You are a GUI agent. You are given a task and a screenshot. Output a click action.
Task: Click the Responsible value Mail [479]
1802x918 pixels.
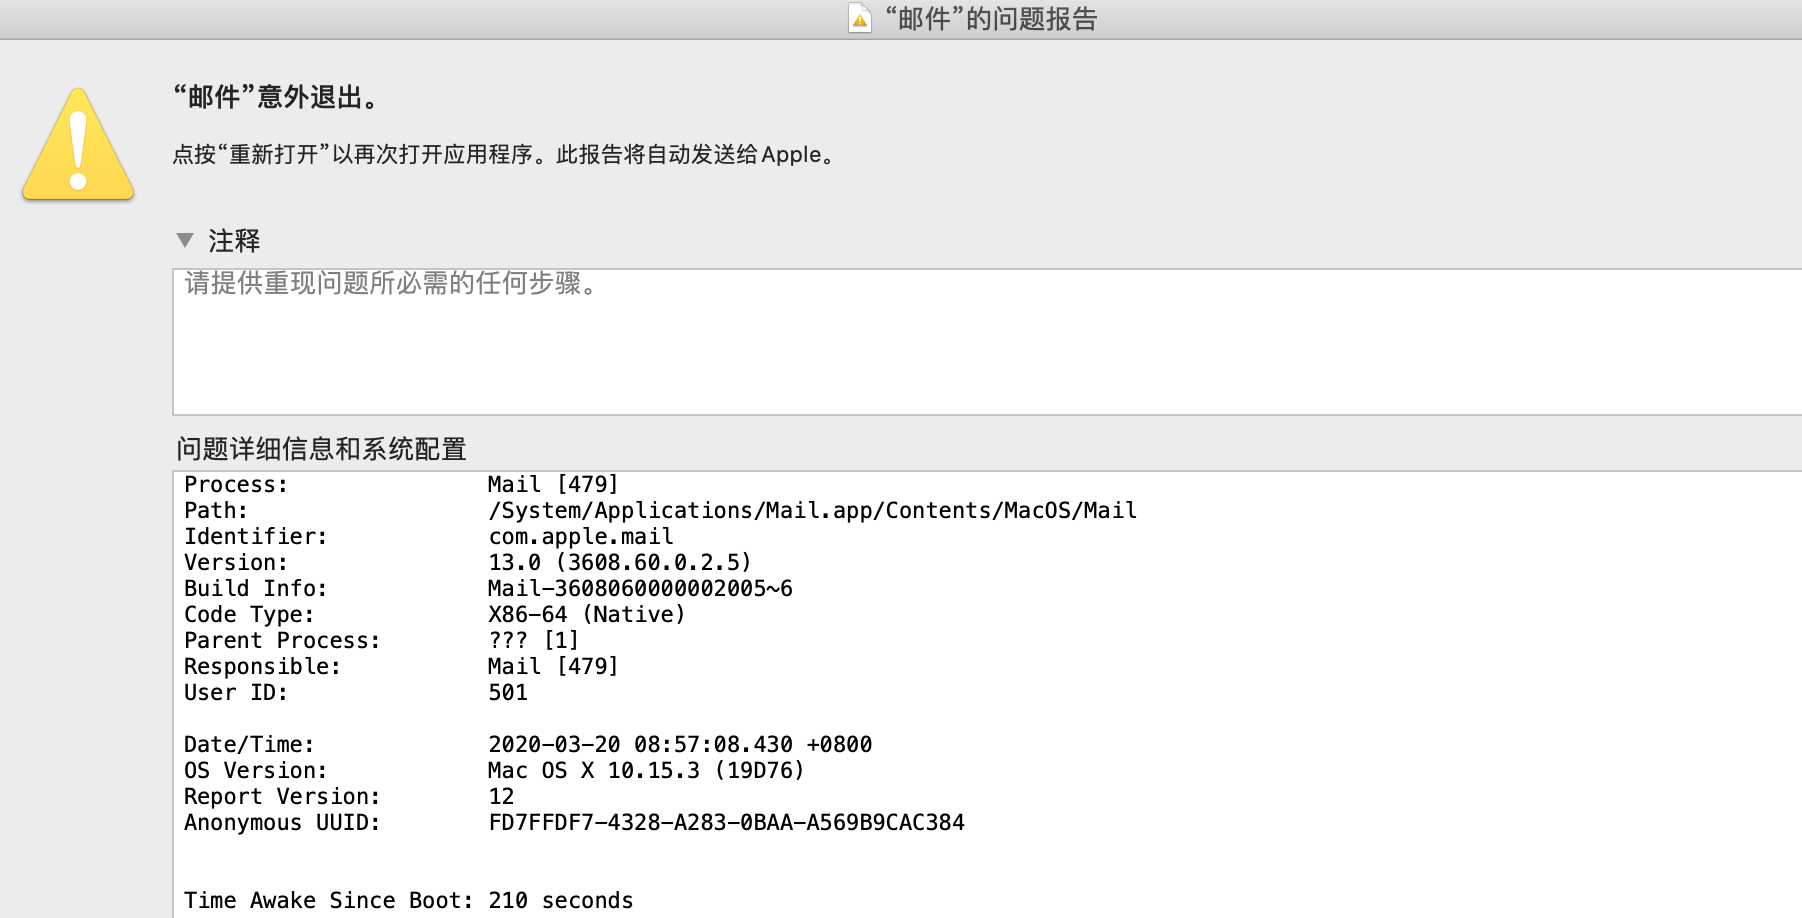click(x=553, y=666)
